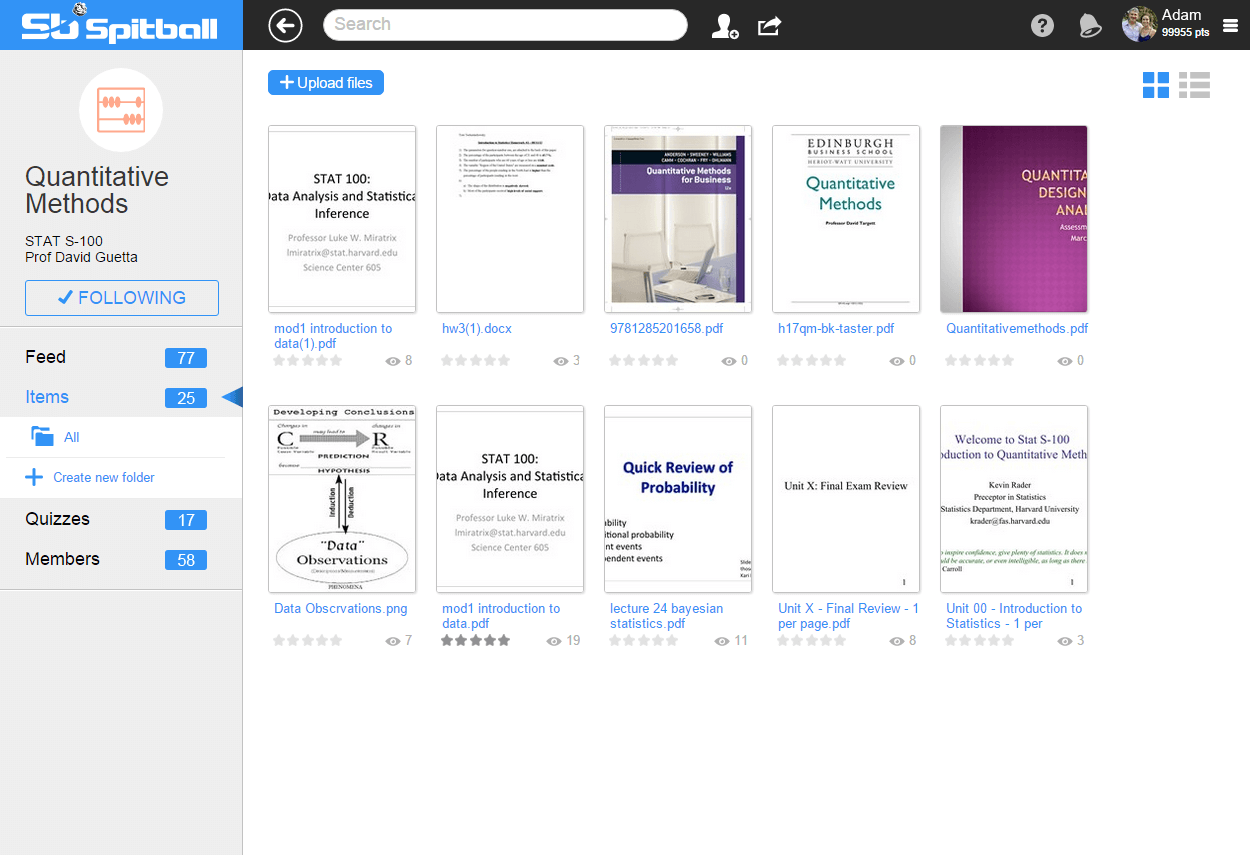The width and height of the screenshot is (1250, 855).
Task: Open the invite user icon
Action: tap(724, 26)
